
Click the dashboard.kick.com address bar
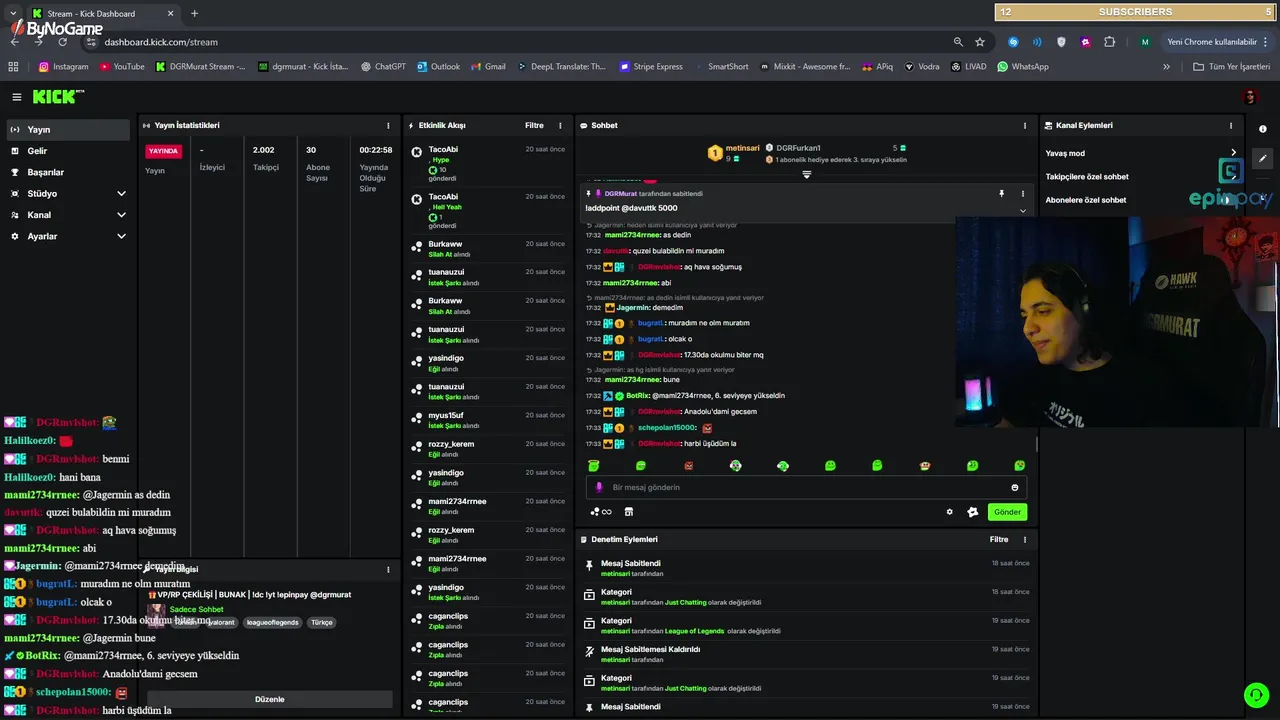click(520, 42)
